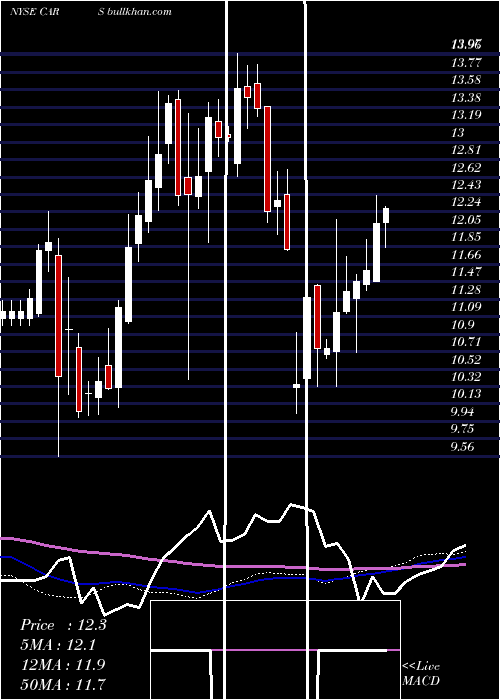Click the 11.09 price axis label
This screenshot has width=500, height=700.
click(466, 307)
